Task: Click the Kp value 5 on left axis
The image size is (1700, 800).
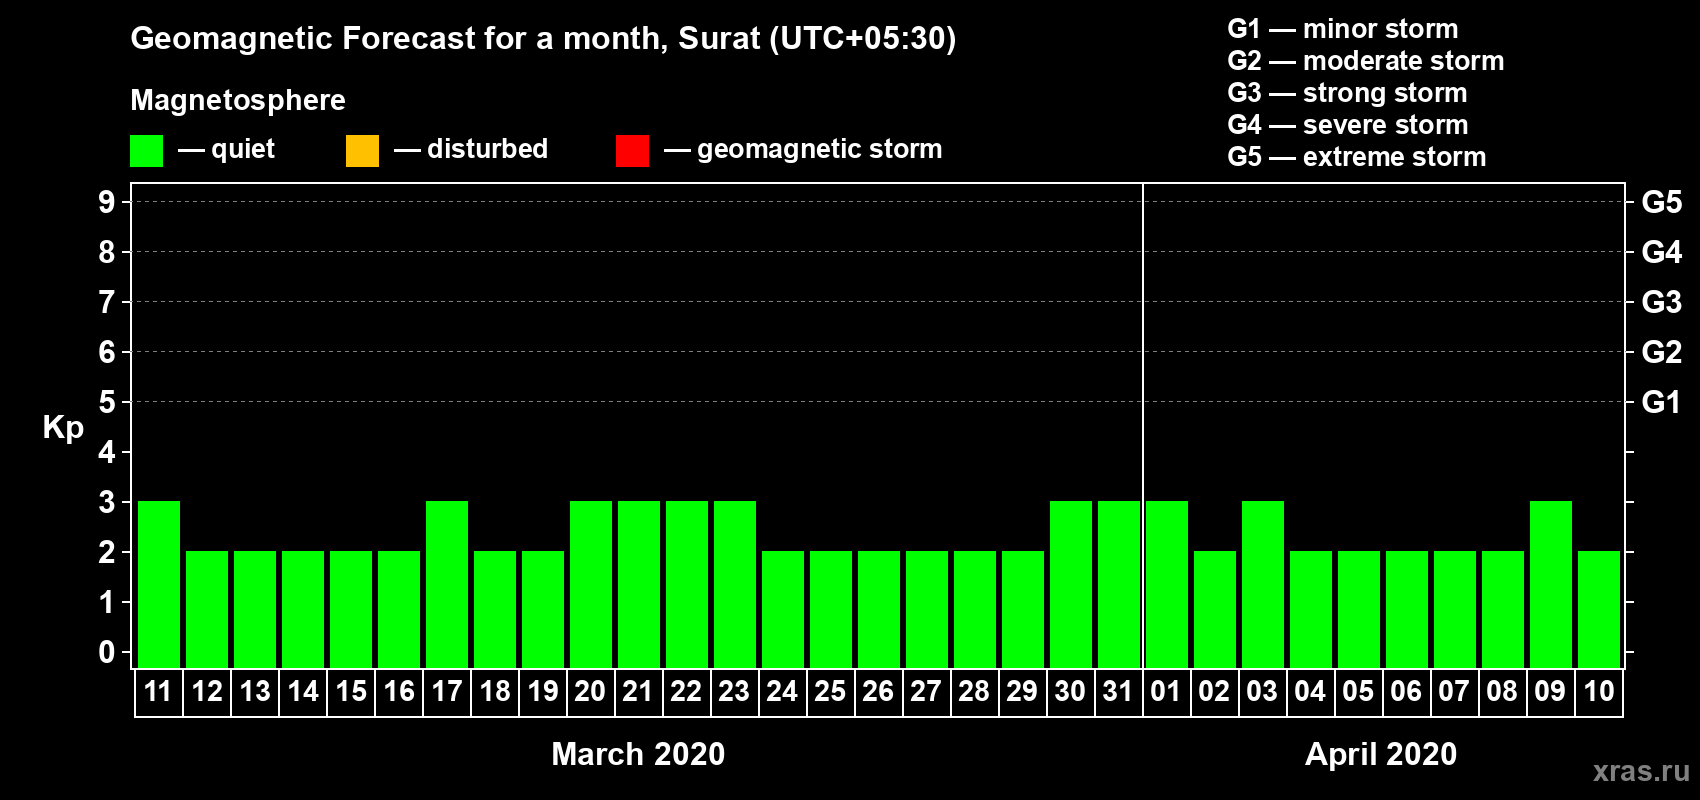Action: (x=107, y=402)
